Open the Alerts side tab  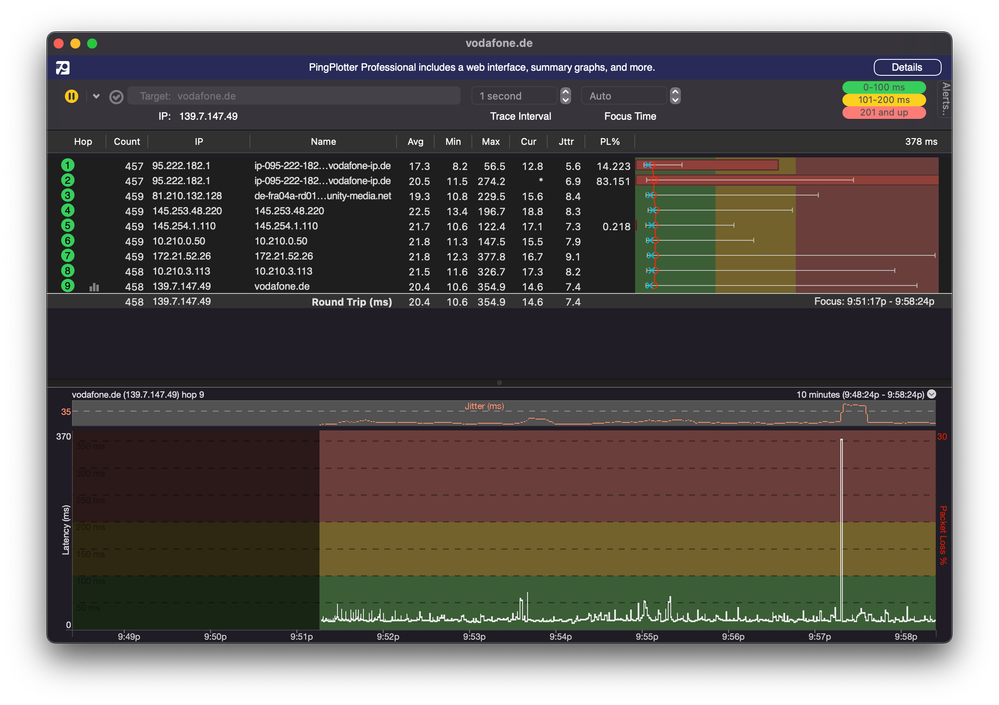(945, 100)
